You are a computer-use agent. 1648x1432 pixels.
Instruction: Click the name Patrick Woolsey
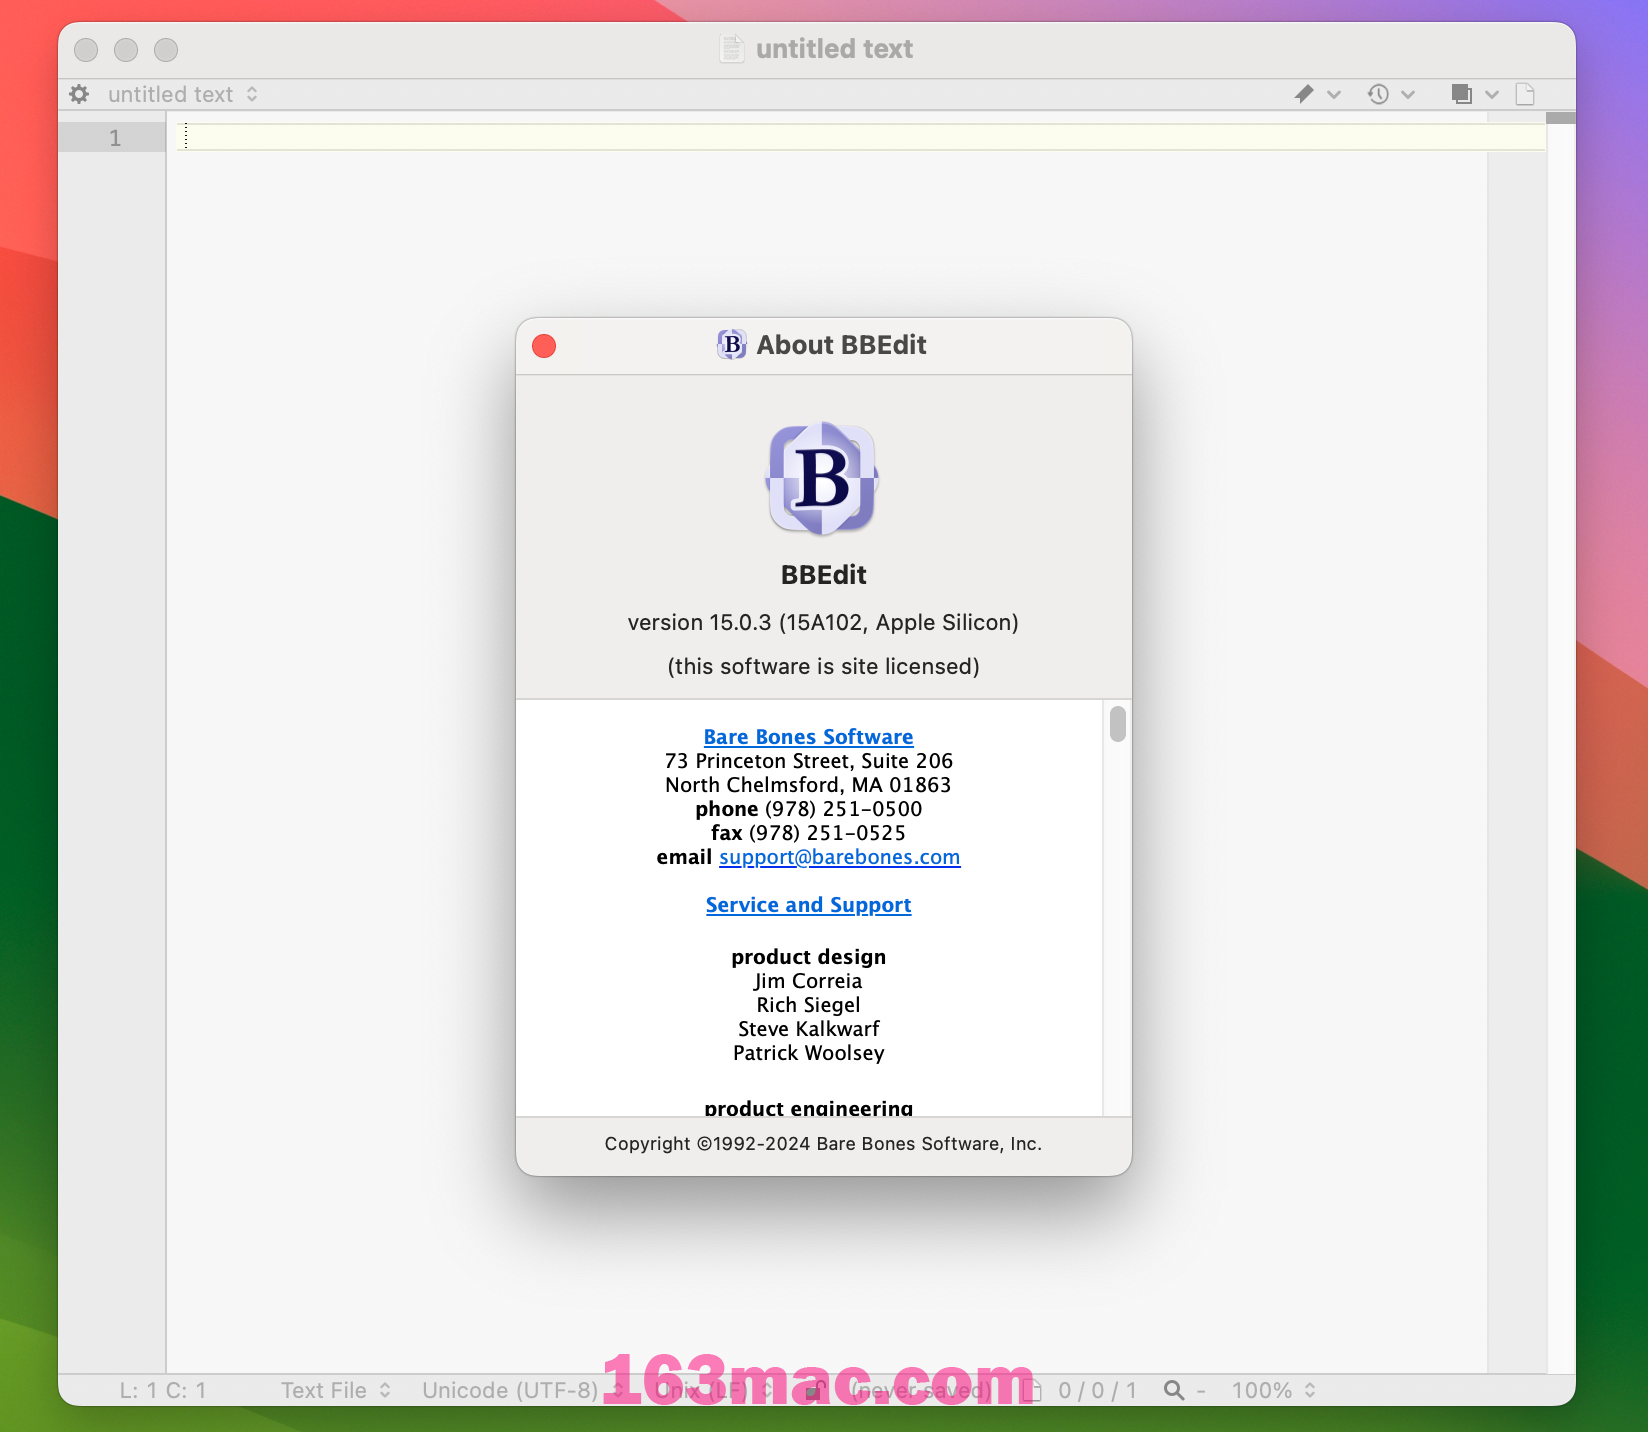point(808,1053)
